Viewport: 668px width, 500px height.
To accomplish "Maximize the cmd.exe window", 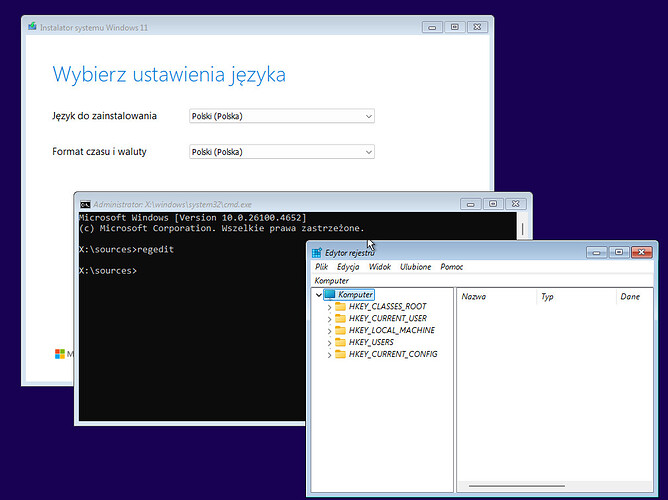I will [x=493, y=204].
